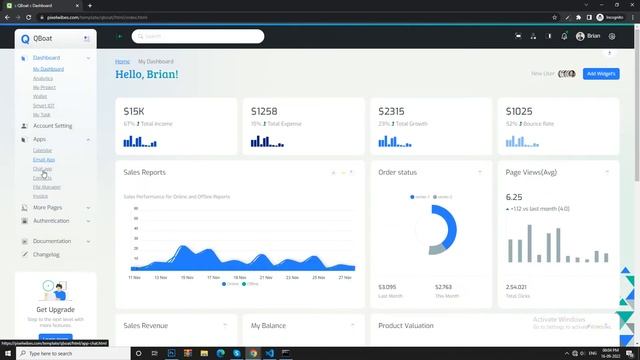
Task: Open Smart IOT sidebar link
Action: pos(43,105)
